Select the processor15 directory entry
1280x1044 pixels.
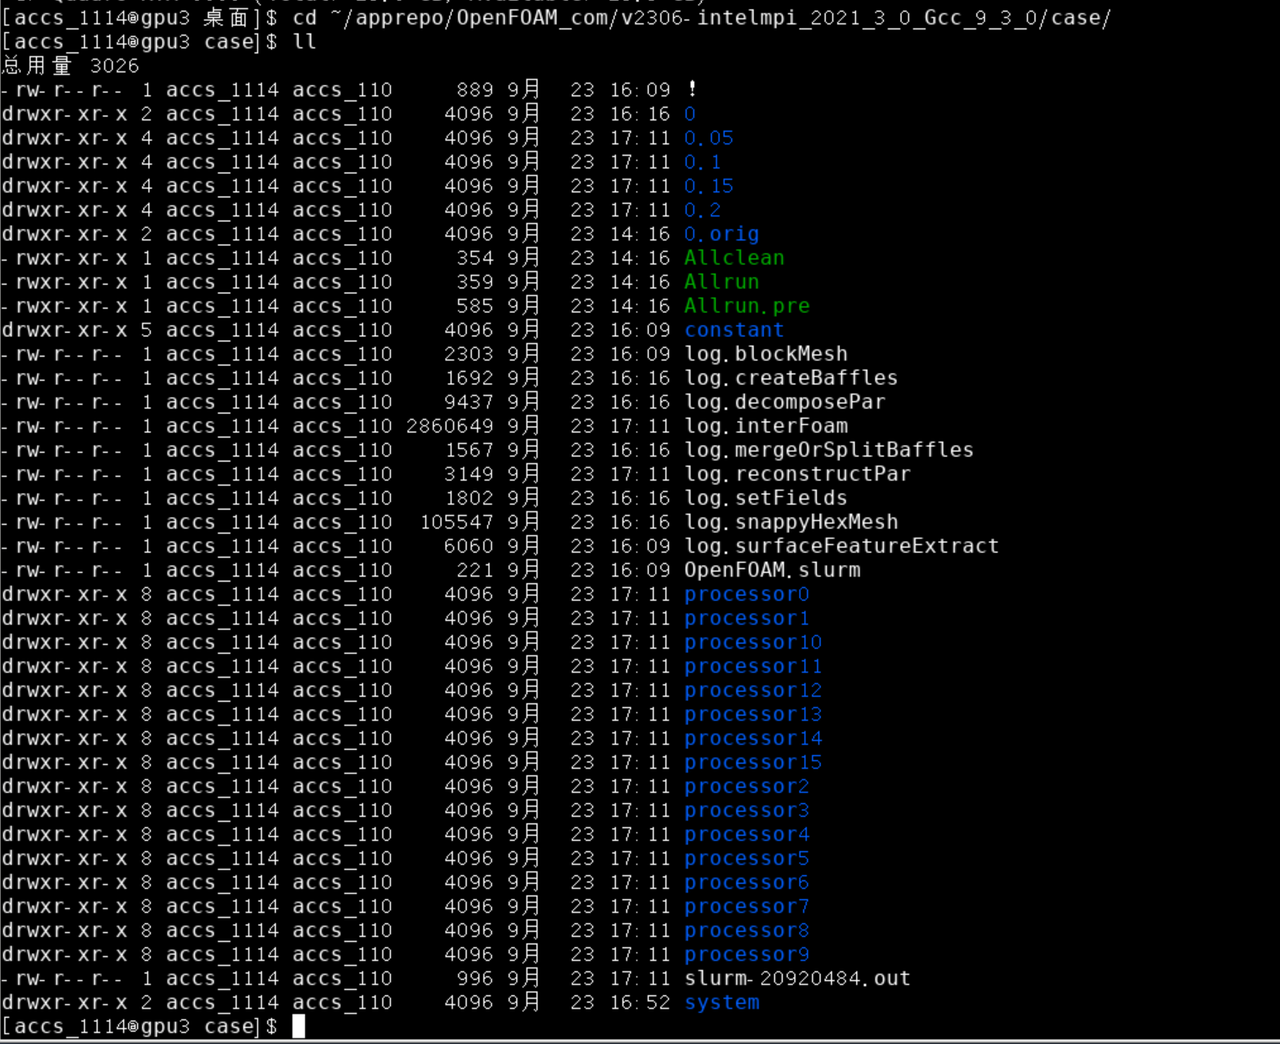[753, 762]
